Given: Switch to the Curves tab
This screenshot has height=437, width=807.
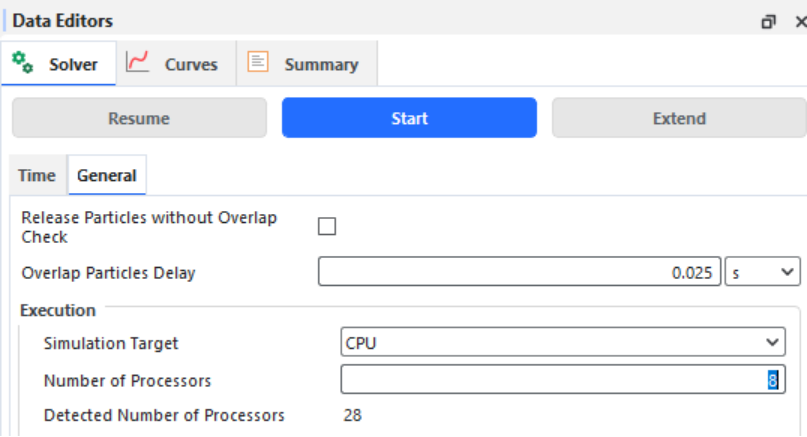Looking at the screenshot, I should pos(176,63).
